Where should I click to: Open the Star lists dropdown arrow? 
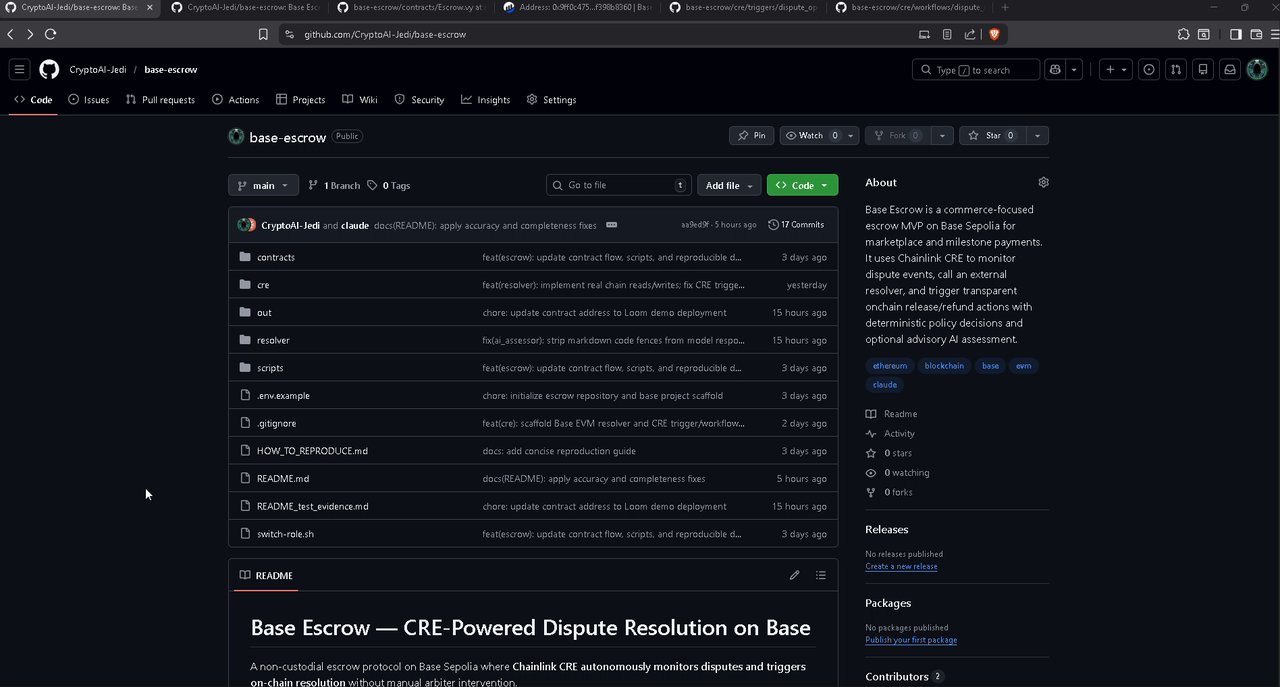point(1037,135)
